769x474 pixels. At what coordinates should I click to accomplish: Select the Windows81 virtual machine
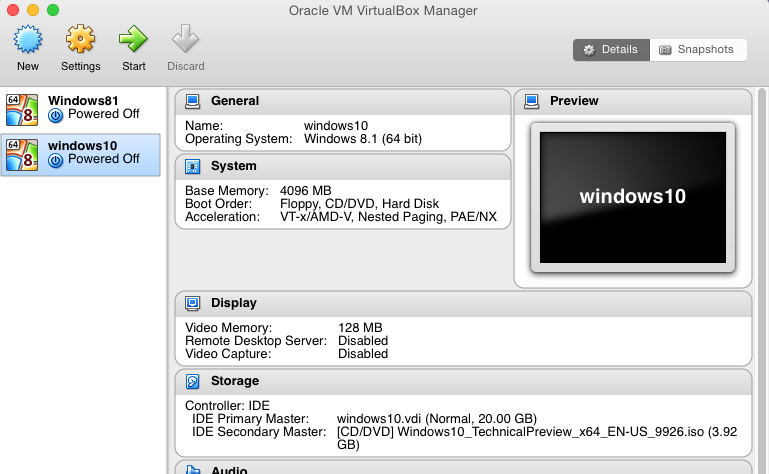click(82, 107)
